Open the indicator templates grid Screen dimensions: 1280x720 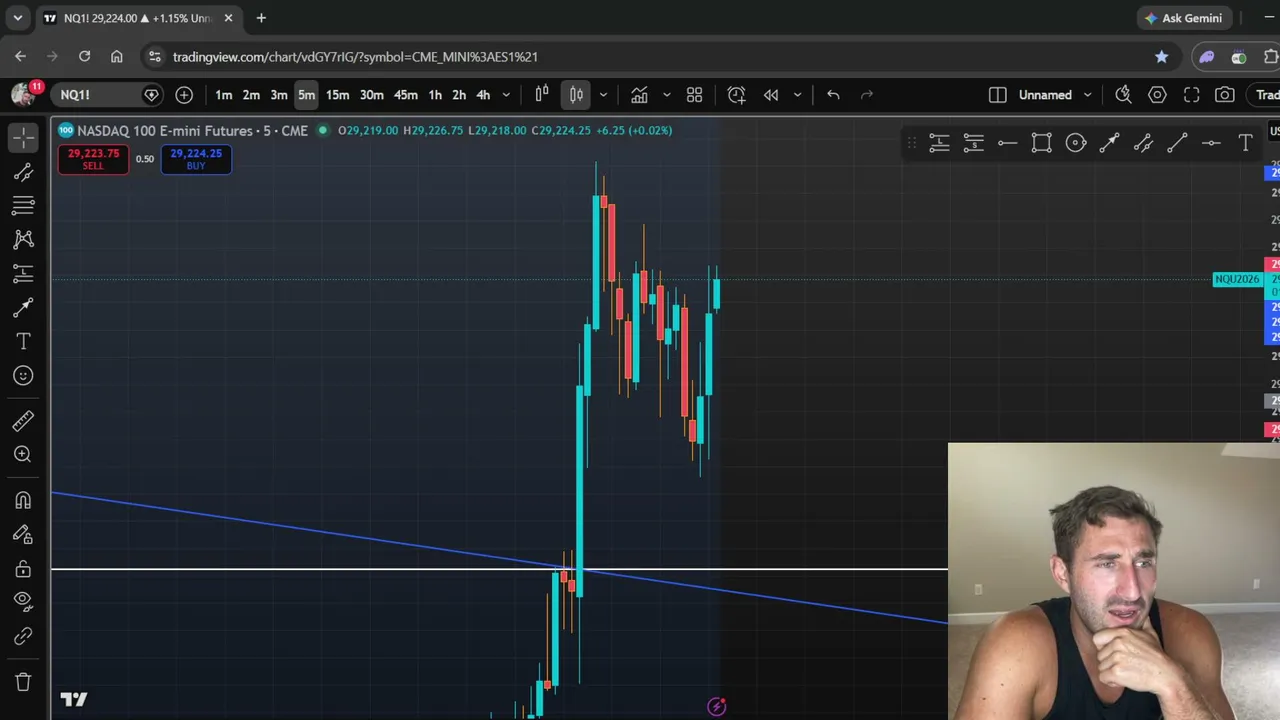(x=694, y=95)
